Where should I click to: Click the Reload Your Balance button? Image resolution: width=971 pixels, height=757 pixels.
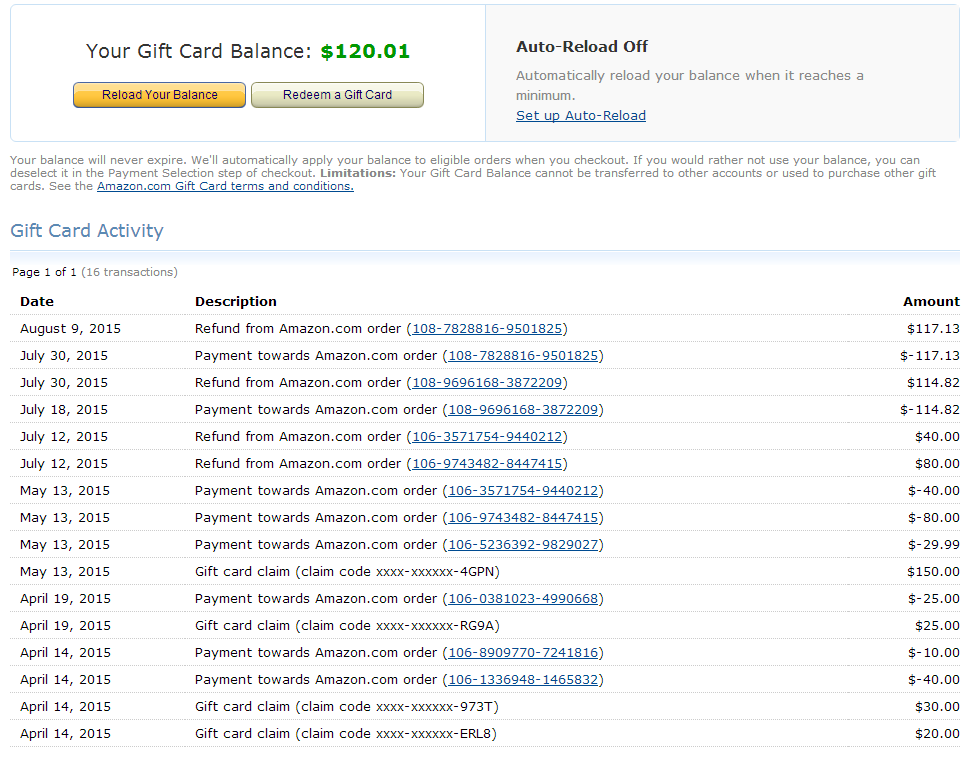159,95
